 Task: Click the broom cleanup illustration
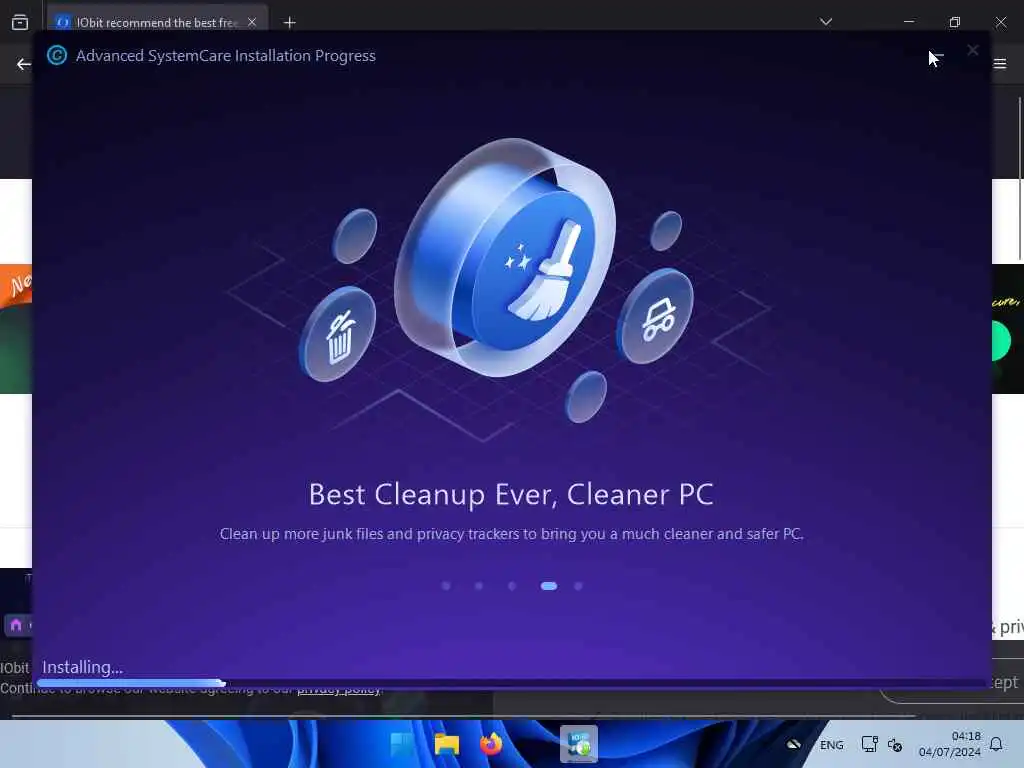tap(506, 258)
